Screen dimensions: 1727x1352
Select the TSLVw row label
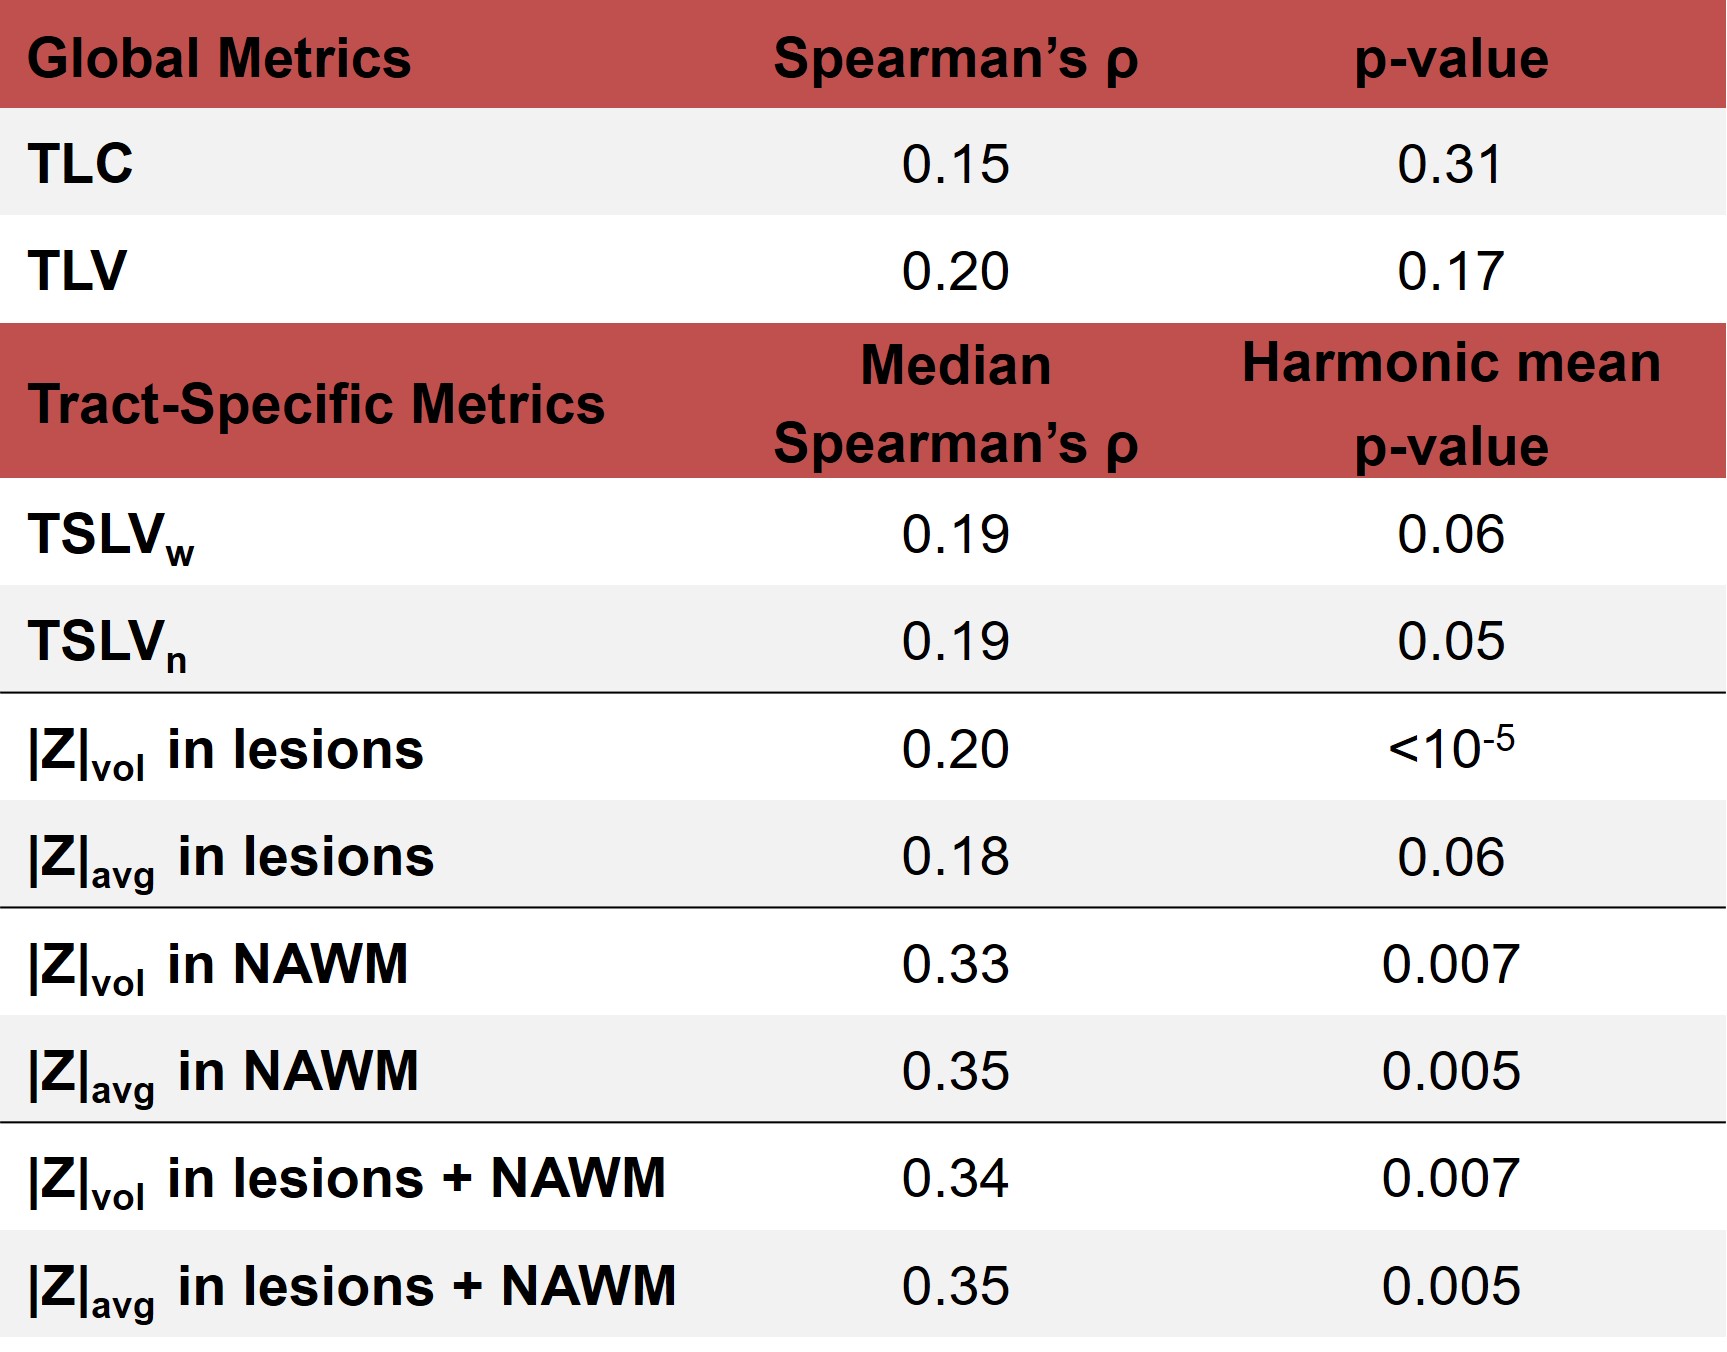click(x=110, y=536)
